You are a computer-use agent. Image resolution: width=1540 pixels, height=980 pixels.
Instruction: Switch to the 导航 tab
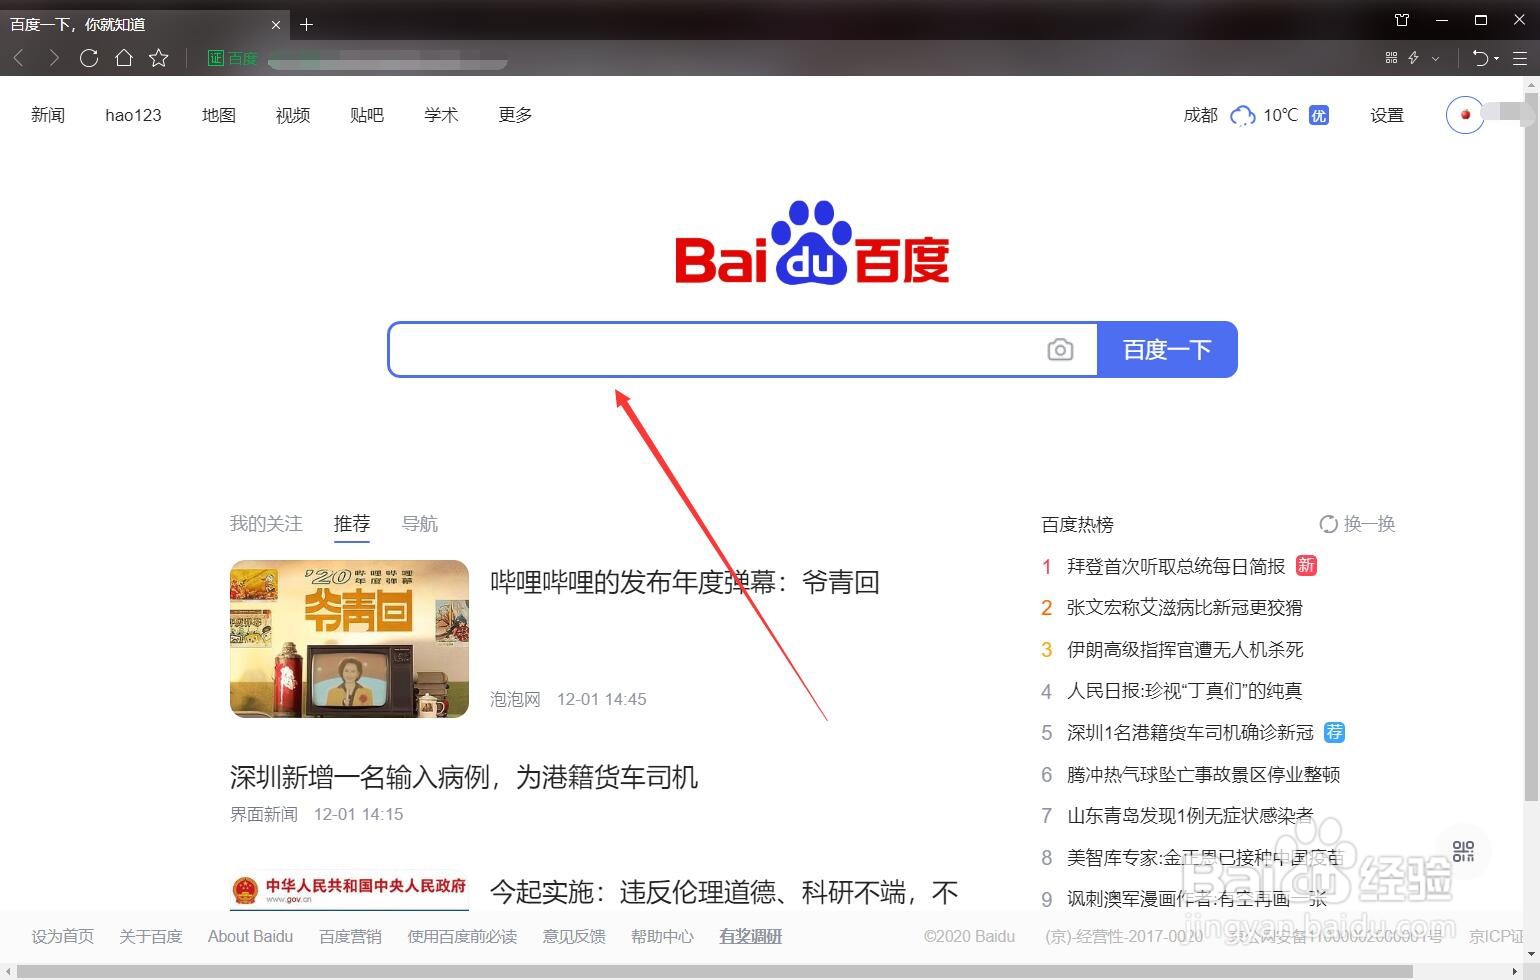point(420,524)
